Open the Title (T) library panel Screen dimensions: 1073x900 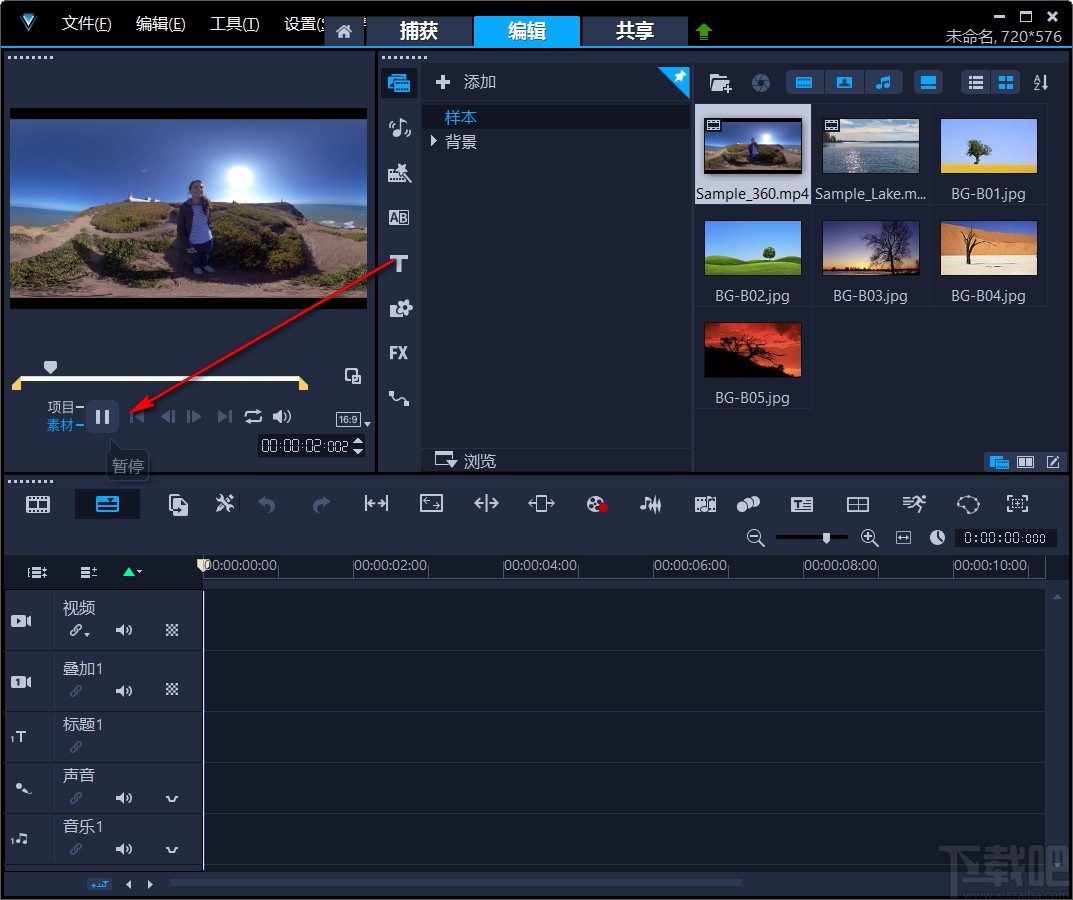[x=399, y=263]
